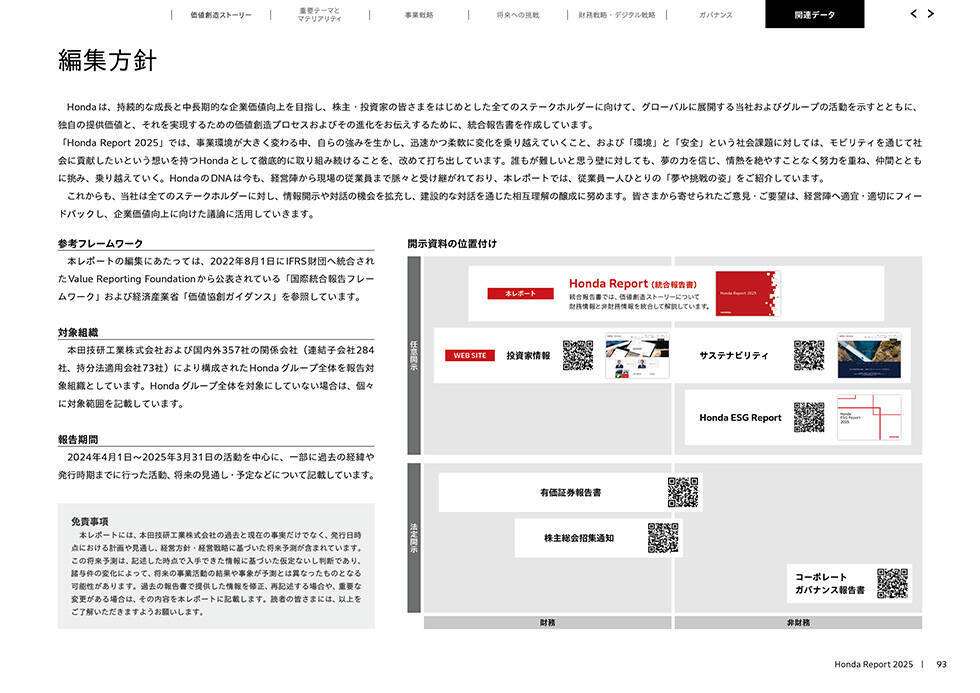Open the 重要テーマとマテリアリティ tab
This screenshot has width=980, height=693.
point(320,15)
